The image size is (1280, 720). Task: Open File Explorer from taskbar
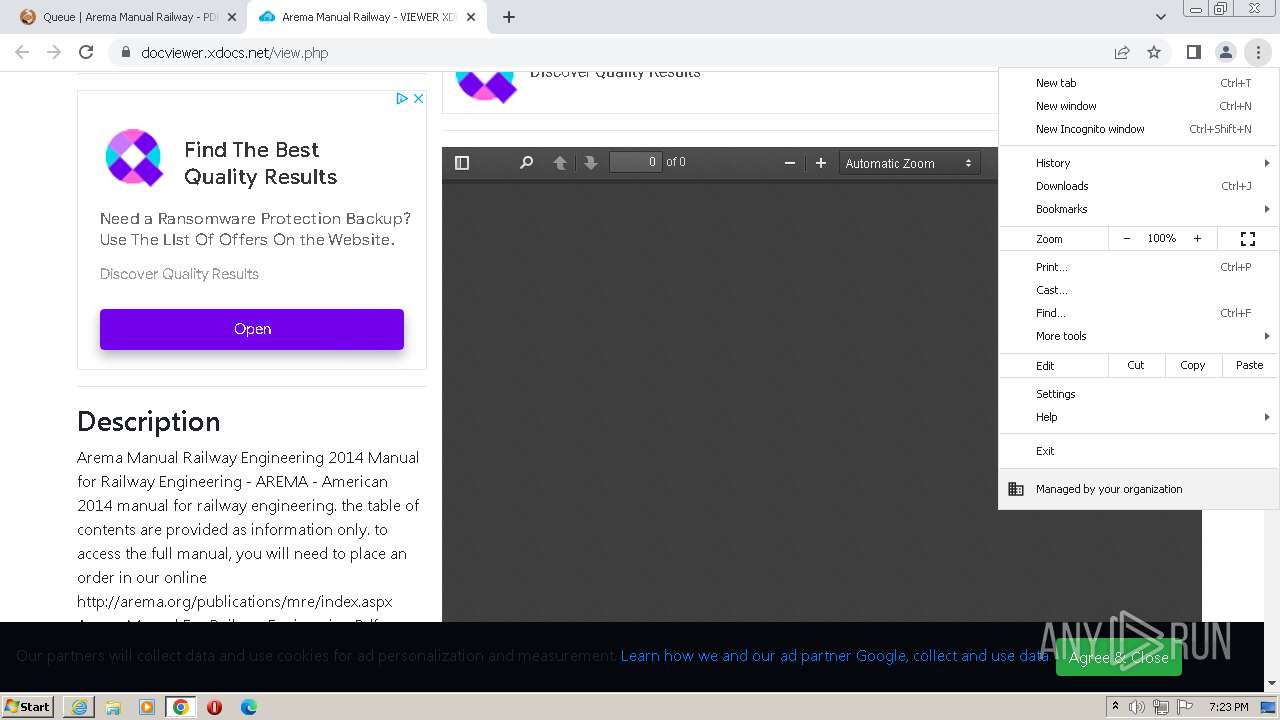(113, 707)
